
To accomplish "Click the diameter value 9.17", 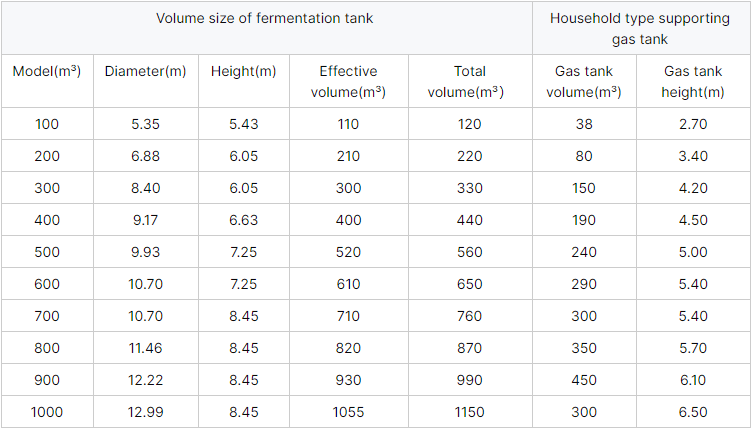I will click(146, 220).
